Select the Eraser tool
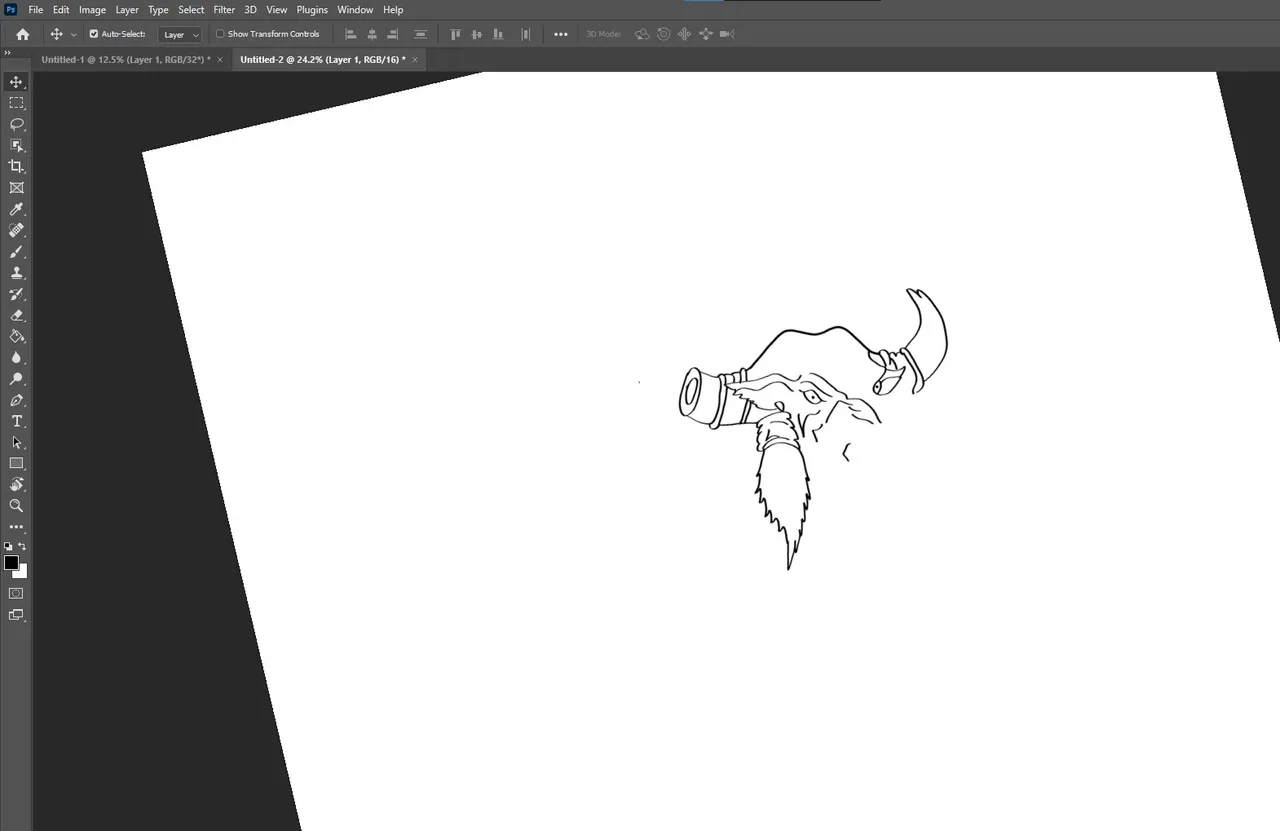Viewport: 1280px width, 831px height. [x=16, y=315]
